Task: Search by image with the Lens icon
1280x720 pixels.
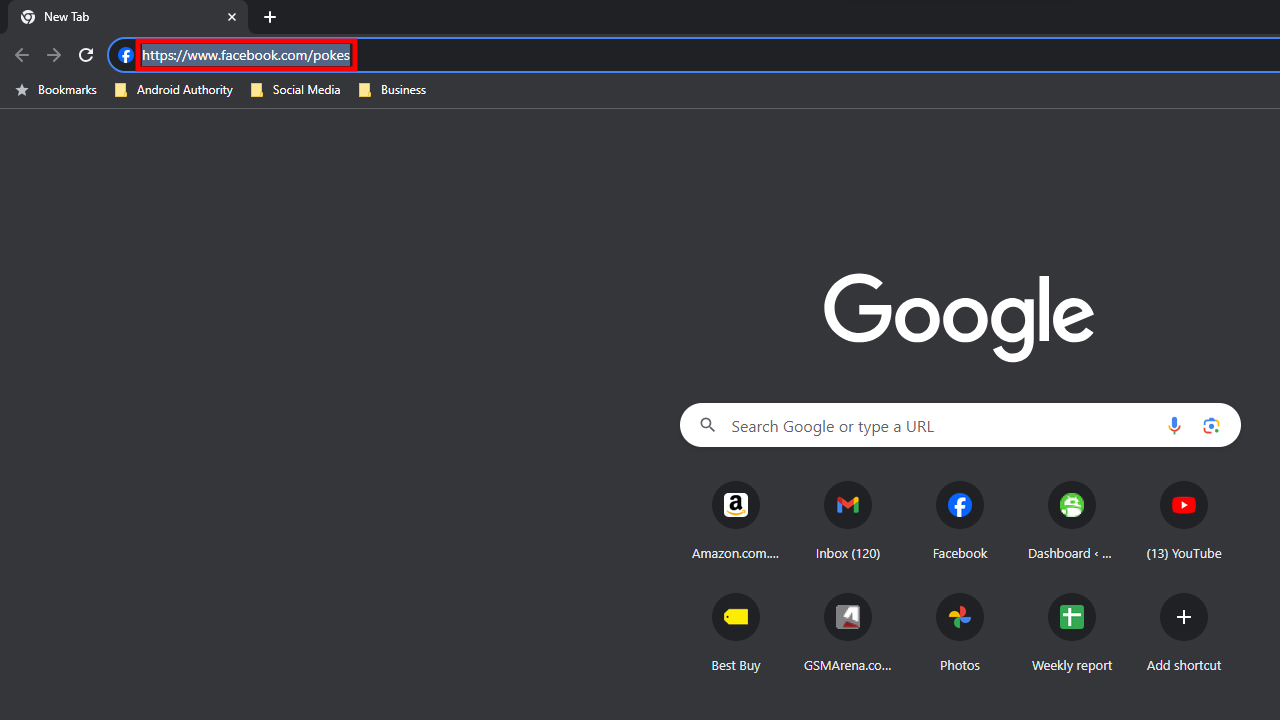Action: [1211, 426]
